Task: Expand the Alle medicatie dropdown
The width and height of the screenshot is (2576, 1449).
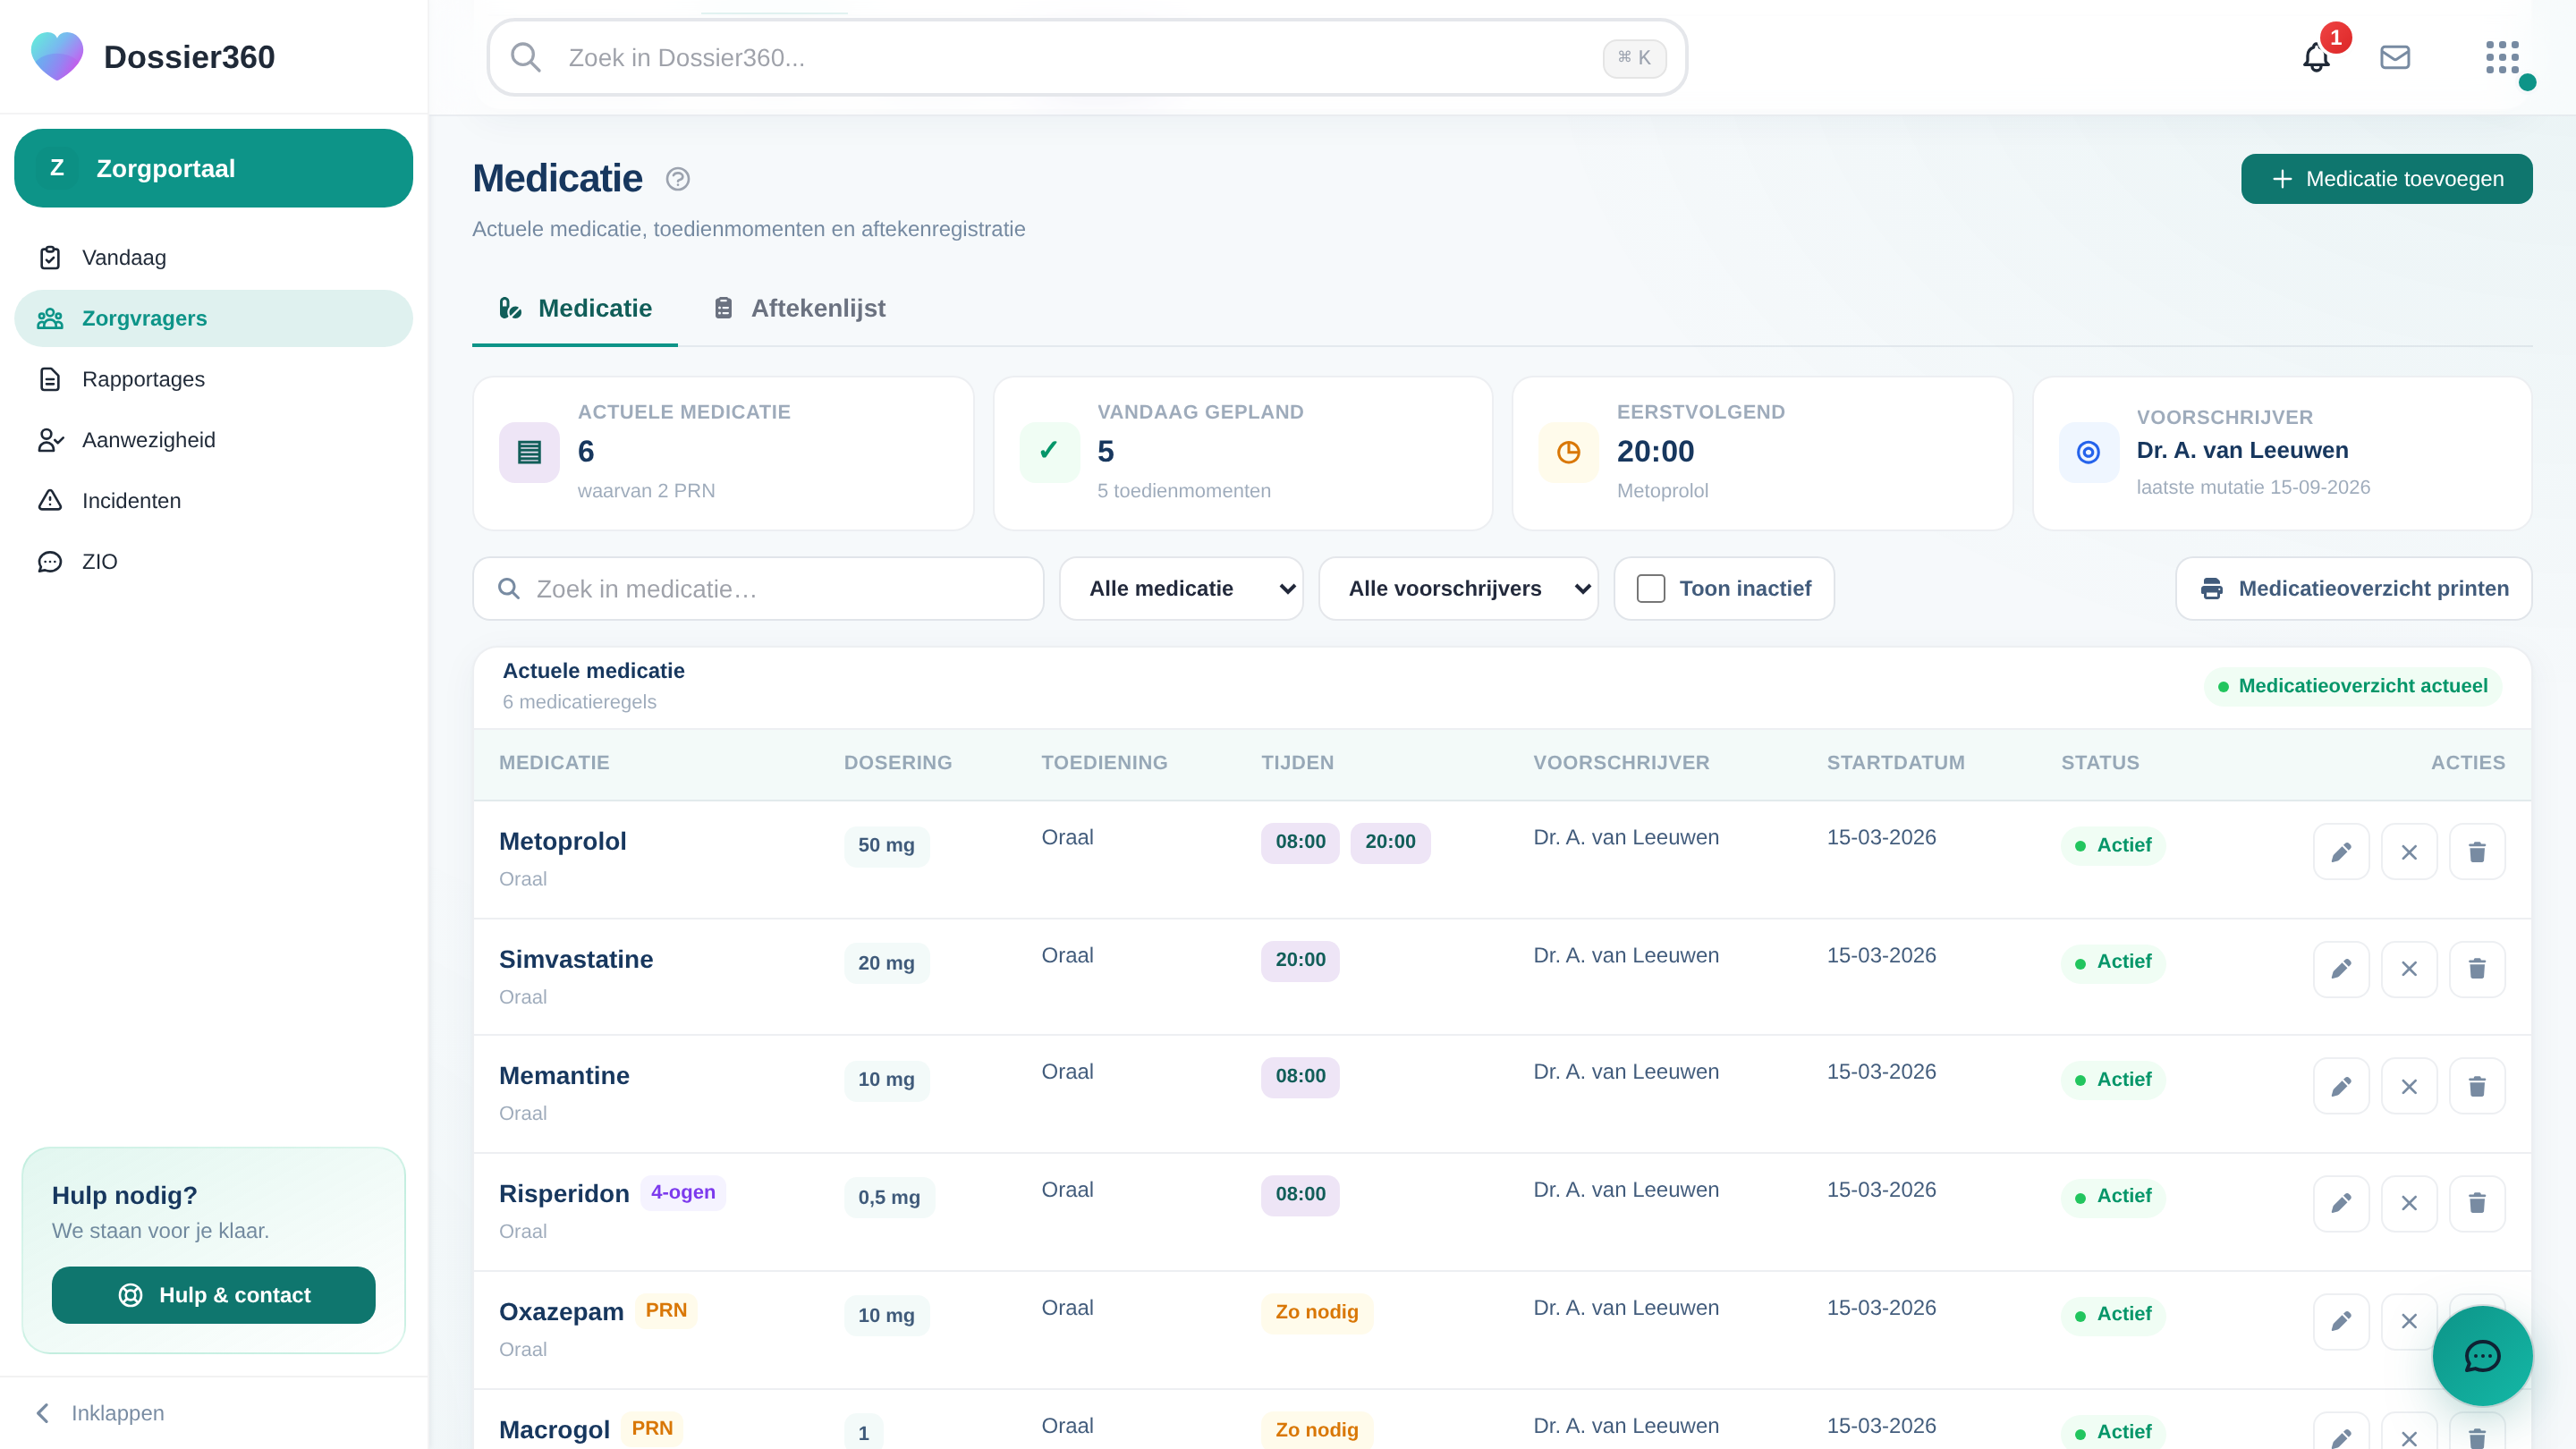Action: pyautogui.click(x=1181, y=588)
